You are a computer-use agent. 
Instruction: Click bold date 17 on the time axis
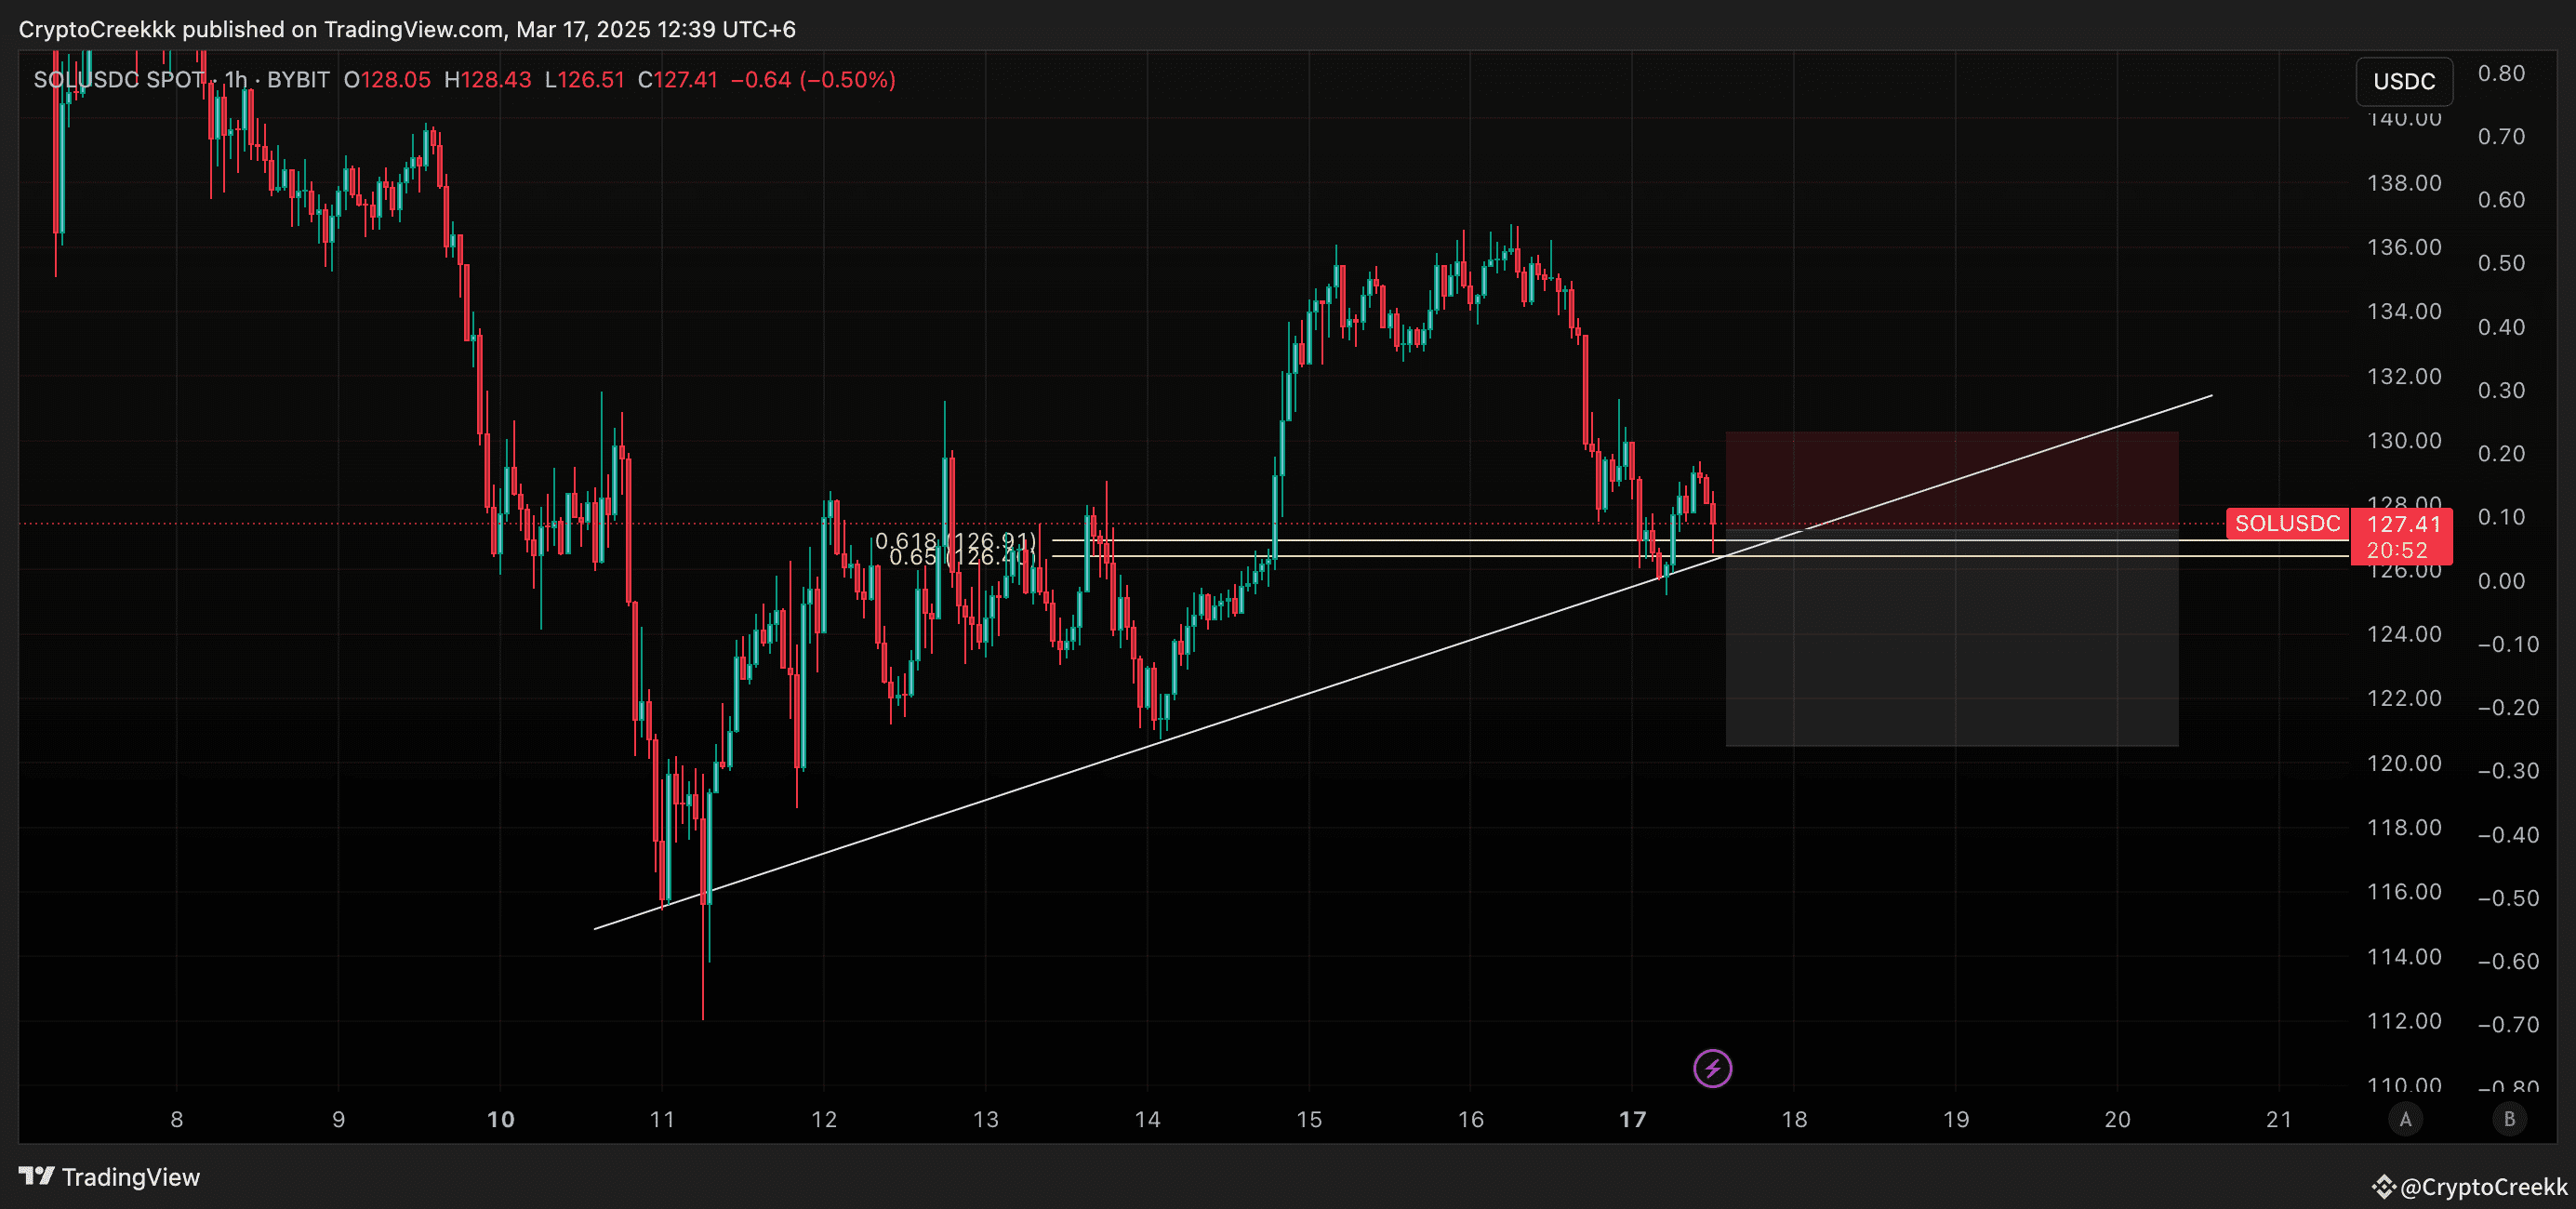[x=1633, y=1120]
